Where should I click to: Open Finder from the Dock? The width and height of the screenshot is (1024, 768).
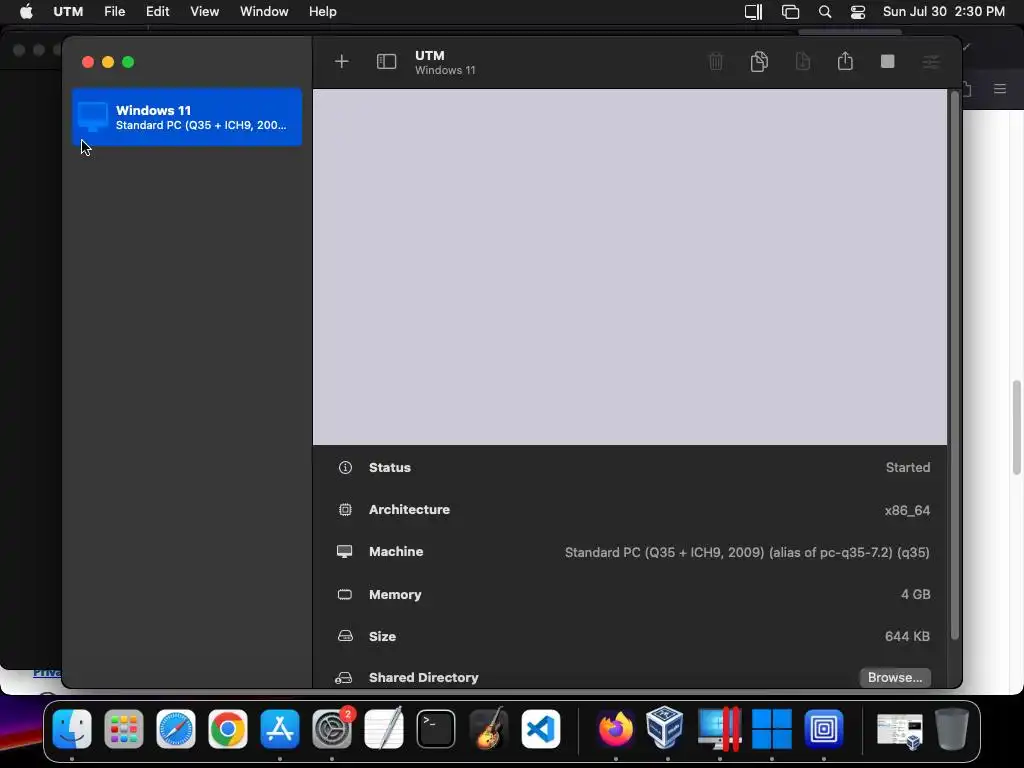click(72, 729)
